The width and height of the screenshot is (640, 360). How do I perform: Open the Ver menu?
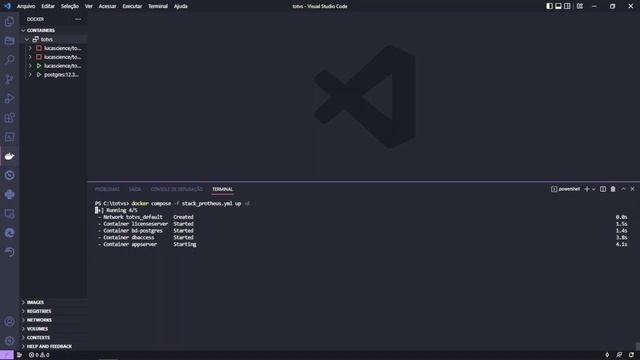click(89, 6)
